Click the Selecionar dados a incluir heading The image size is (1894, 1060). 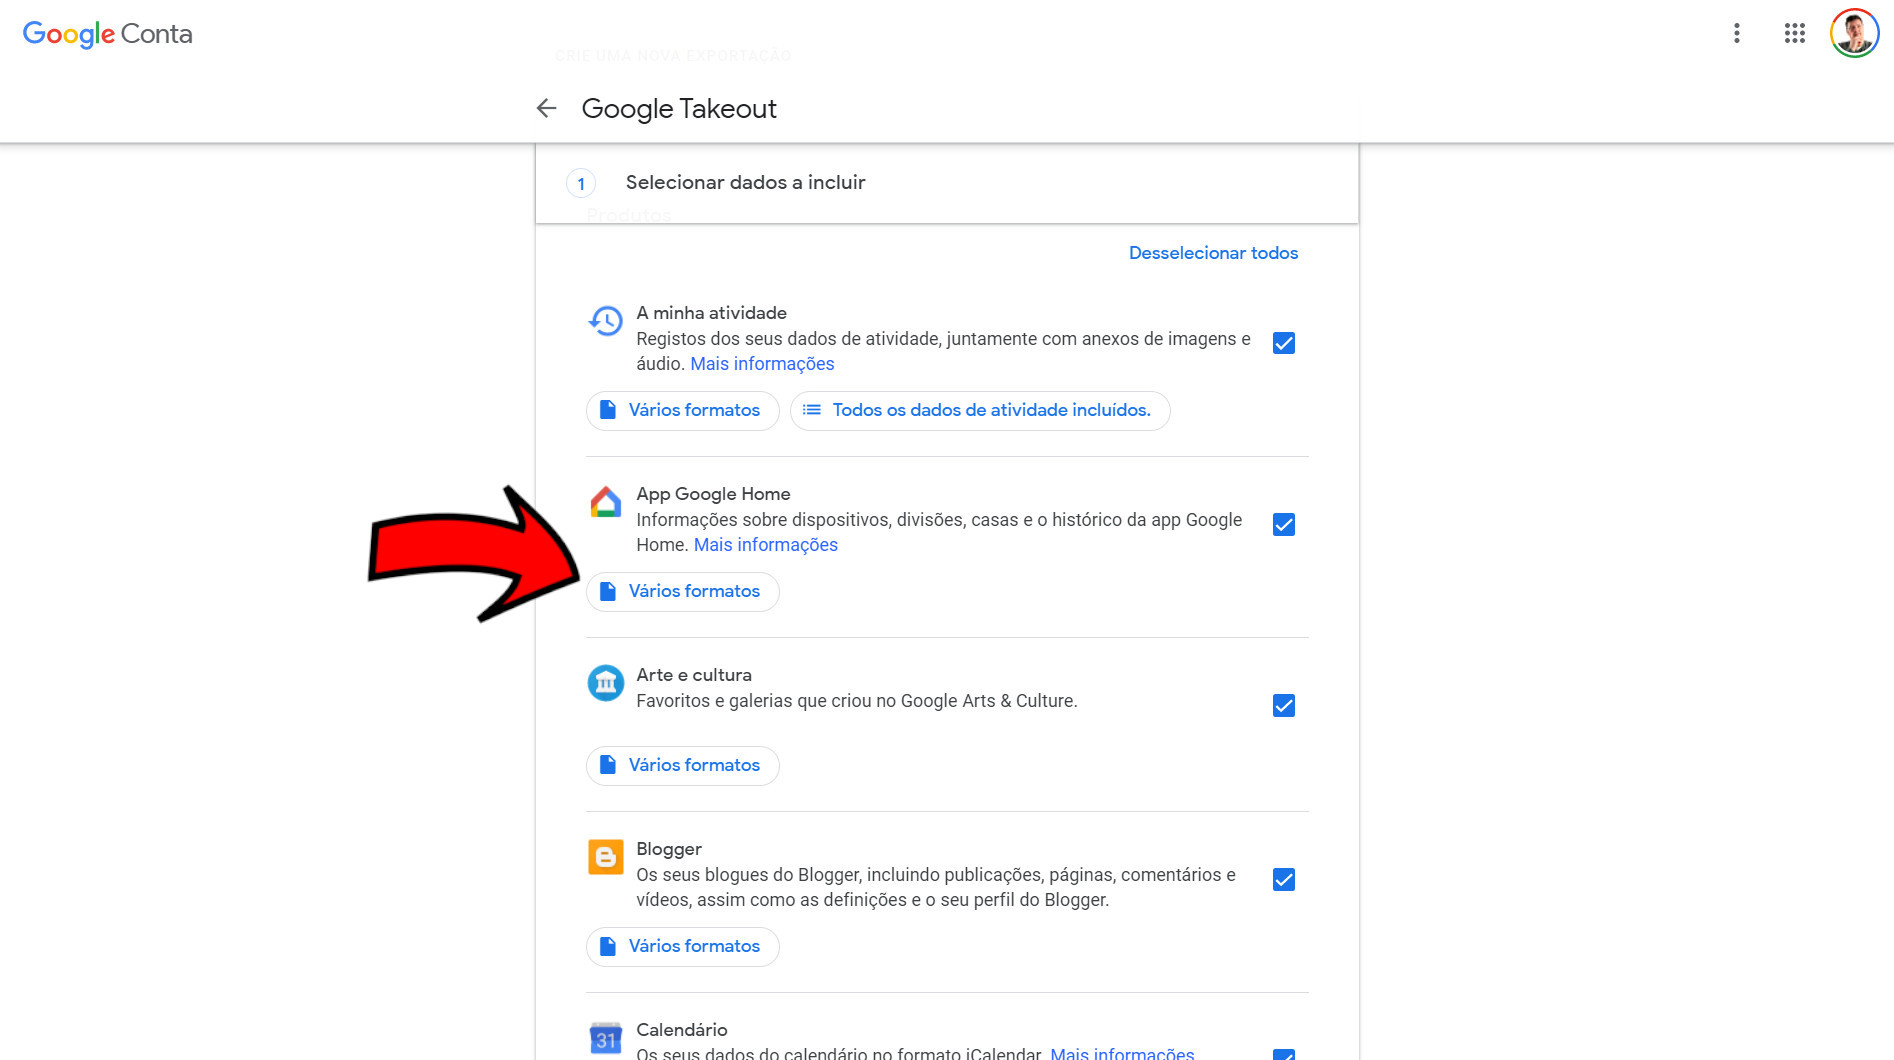tap(746, 182)
